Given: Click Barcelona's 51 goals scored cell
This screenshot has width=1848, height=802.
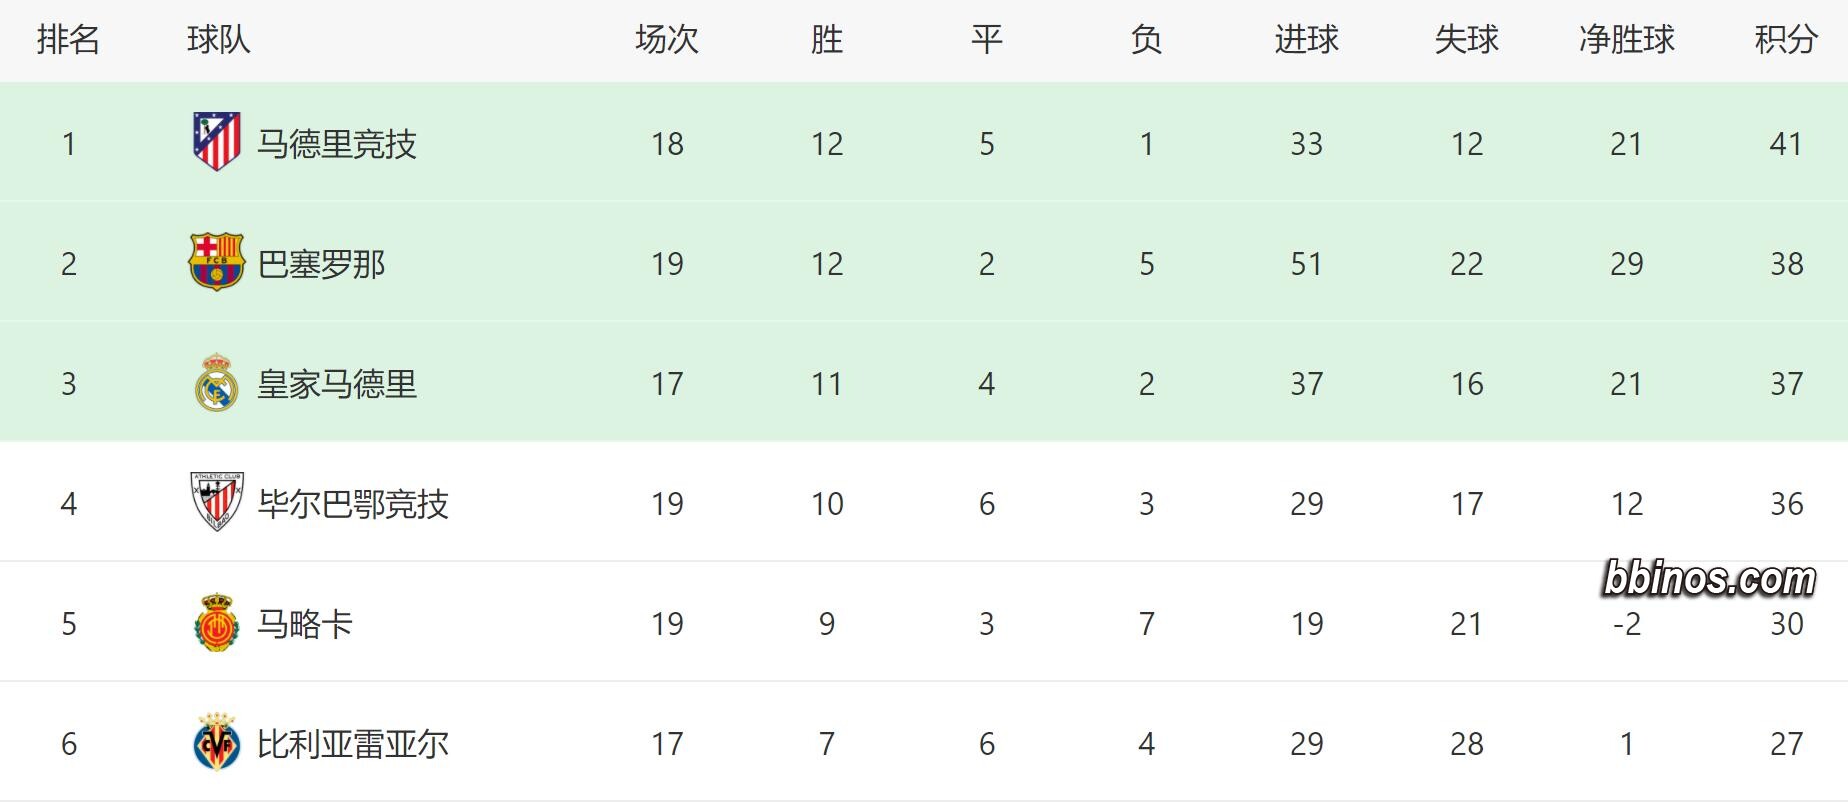Looking at the screenshot, I should click(1306, 264).
